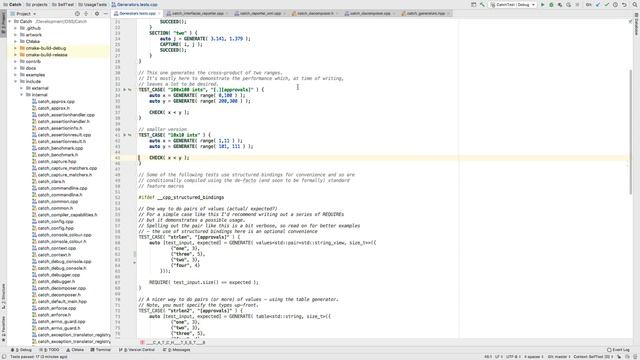Select the Generators.tests.cpp editor tab
The height and width of the screenshot is (360, 640).
(137, 13)
